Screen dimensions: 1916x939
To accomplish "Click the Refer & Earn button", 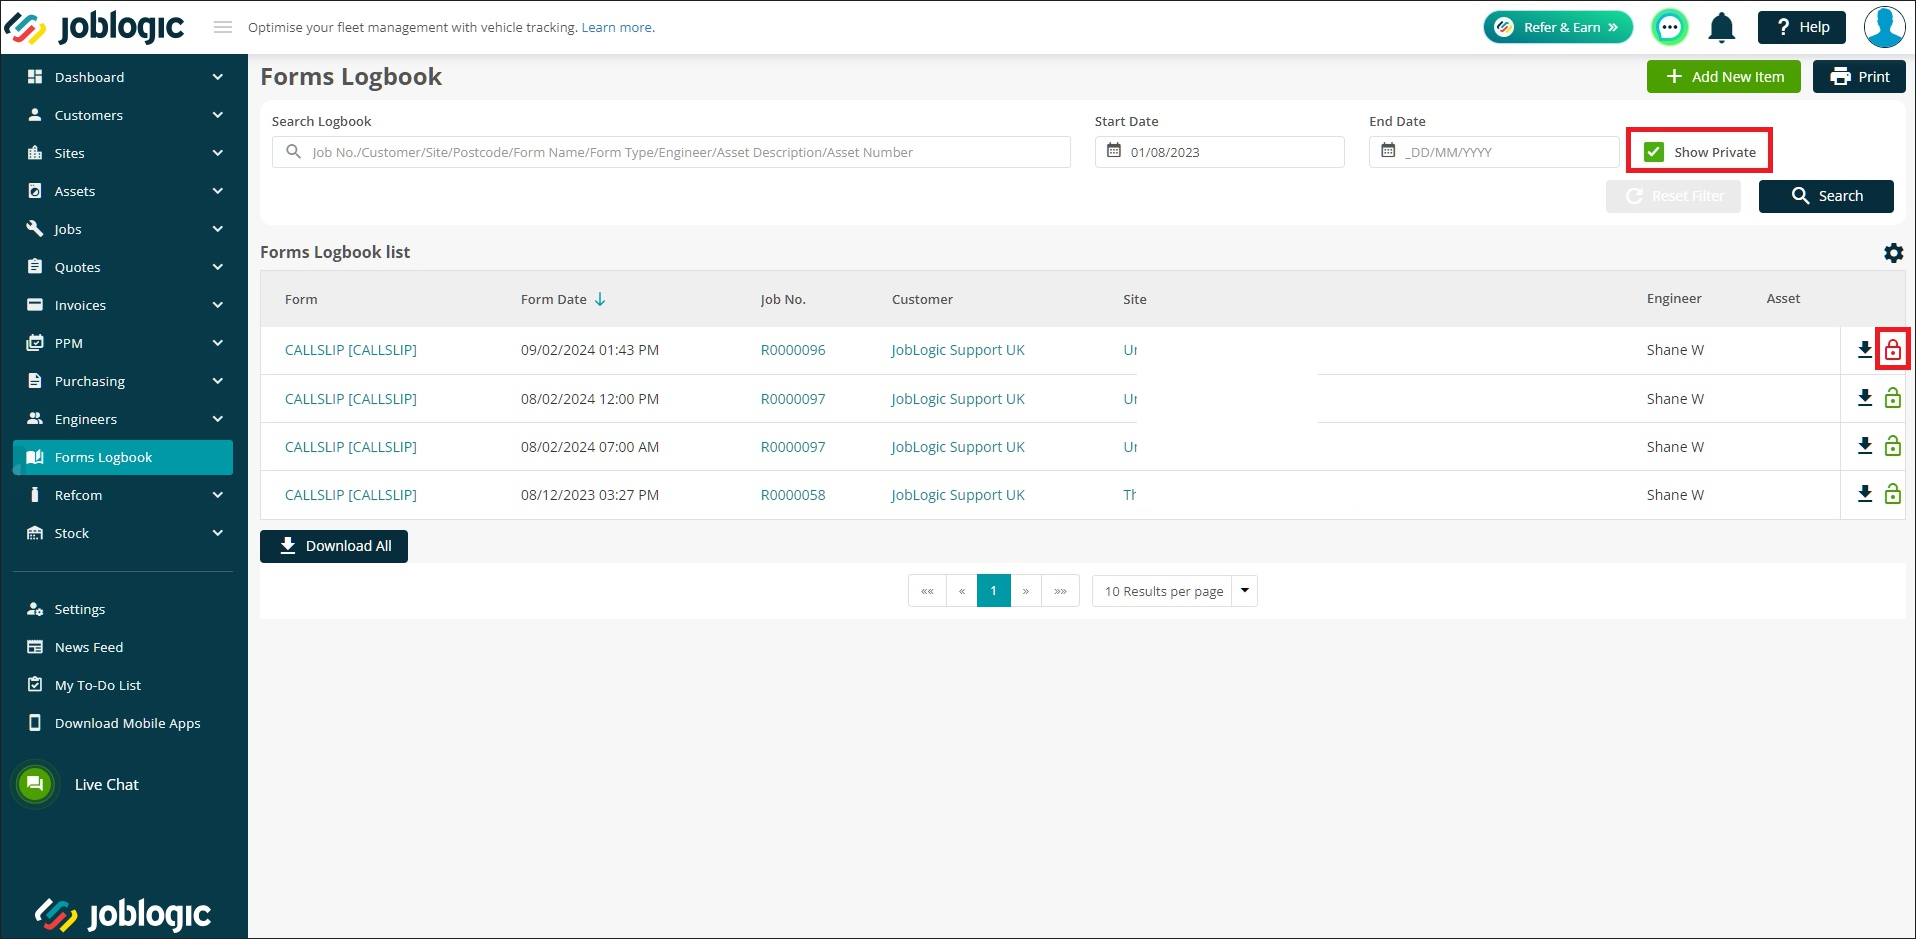I will coord(1558,27).
